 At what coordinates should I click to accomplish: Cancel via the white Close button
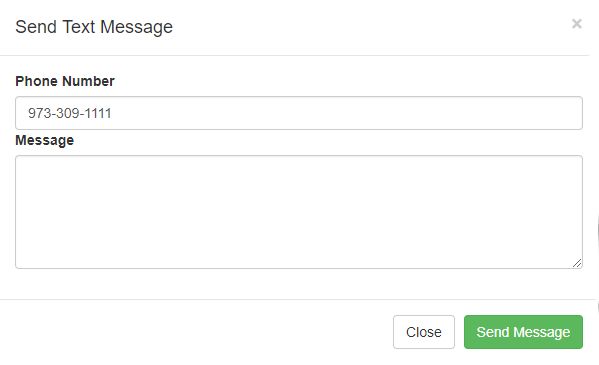(424, 332)
